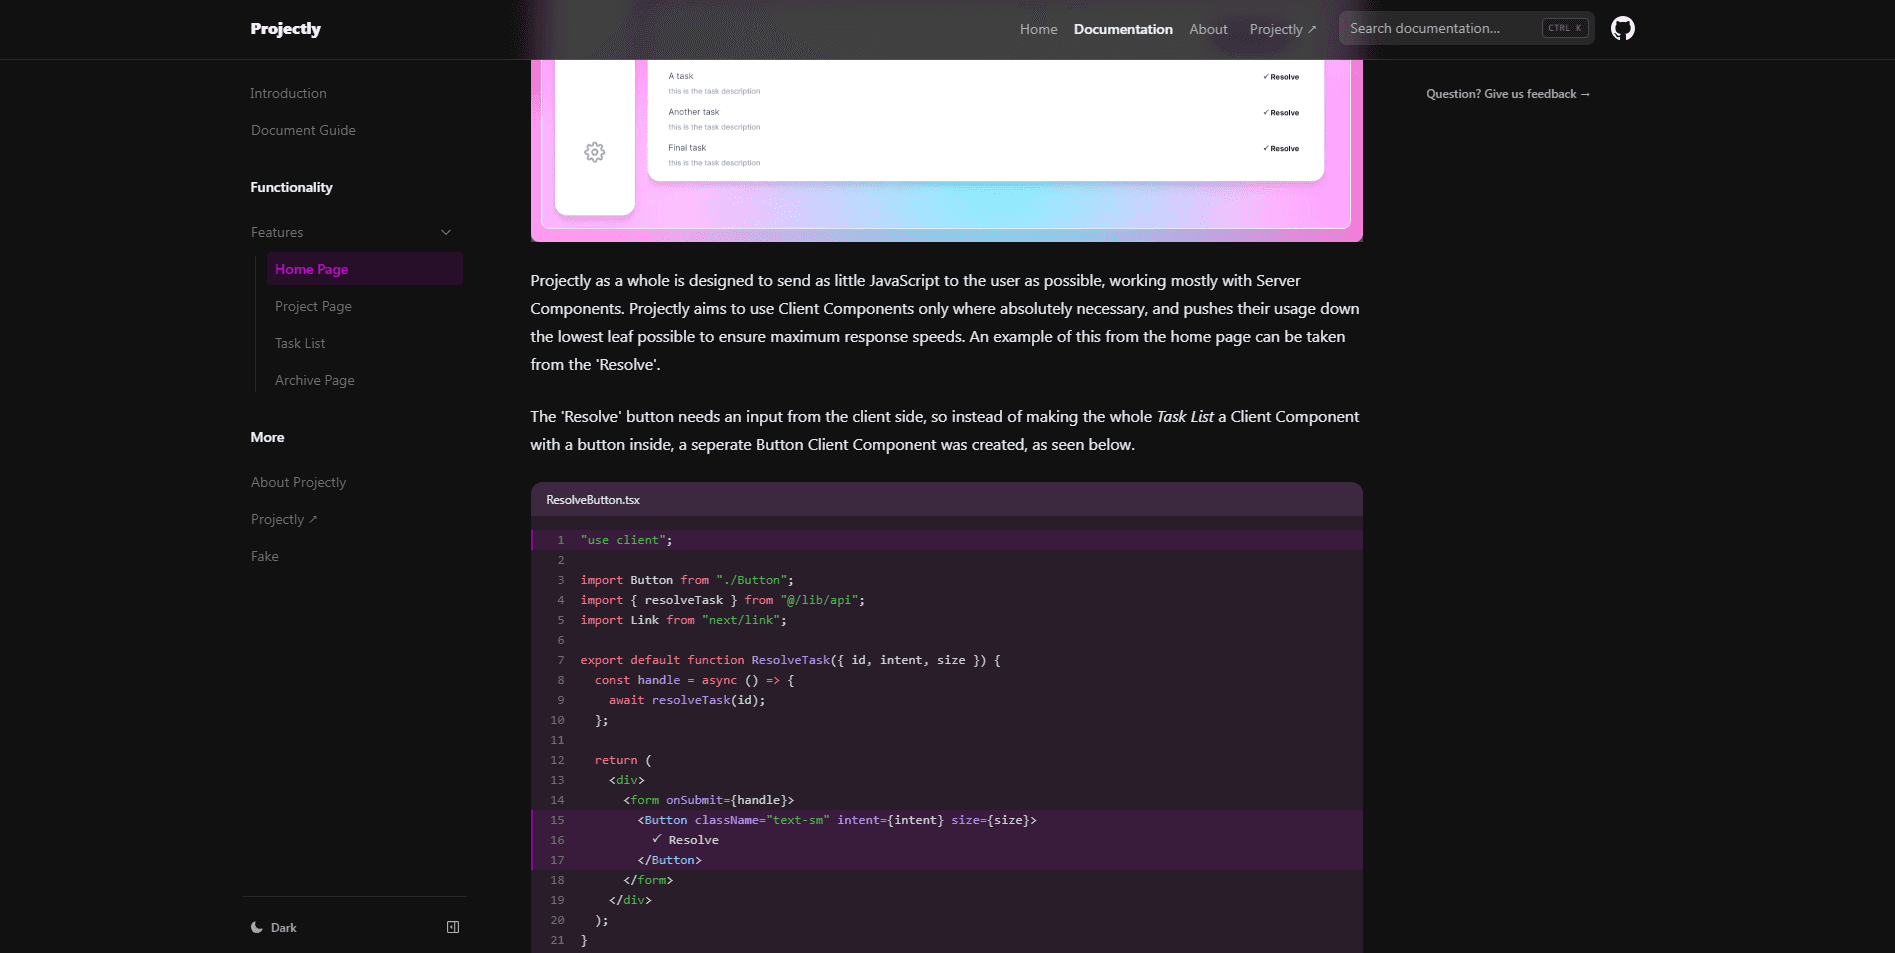The image size is (1895, 953).
Task: Click Resolve for 'Final task'
Action: (1281, 149)
